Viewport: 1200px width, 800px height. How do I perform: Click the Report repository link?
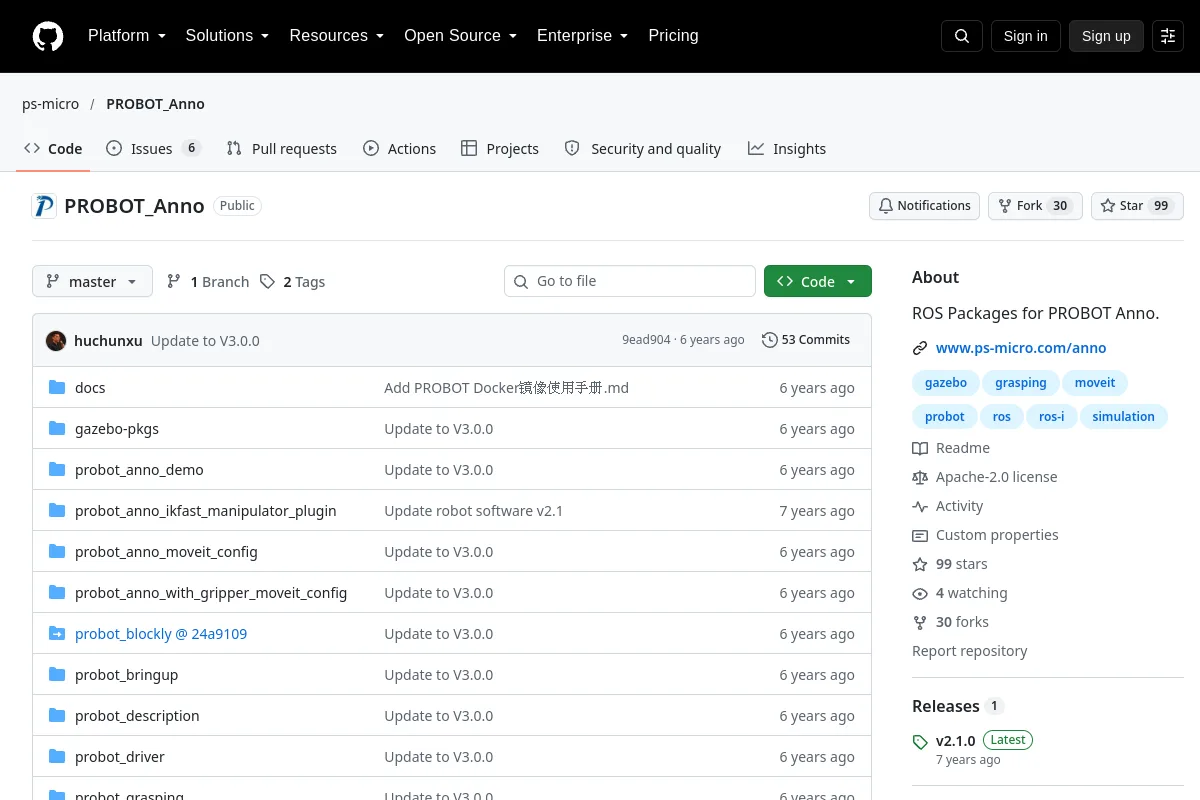[970, 651]
